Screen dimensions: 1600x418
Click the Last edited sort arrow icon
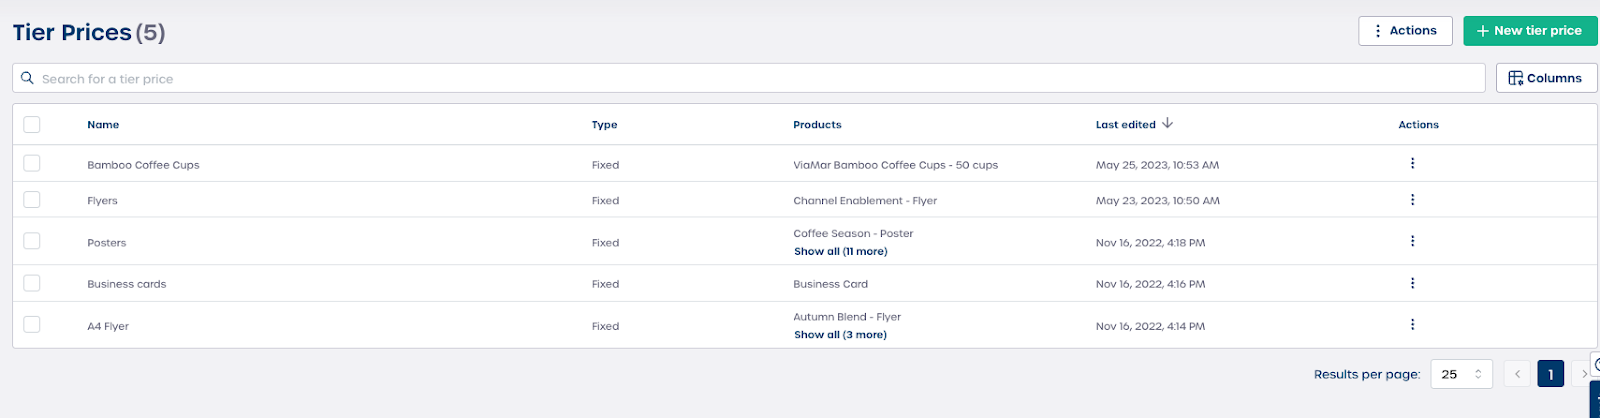1167,124
